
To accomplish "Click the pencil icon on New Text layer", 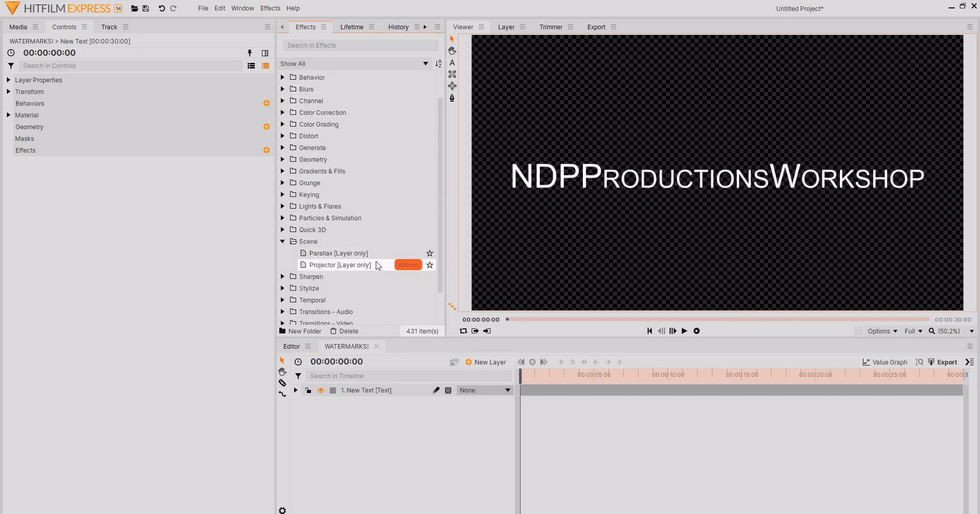I will (436, 390).
